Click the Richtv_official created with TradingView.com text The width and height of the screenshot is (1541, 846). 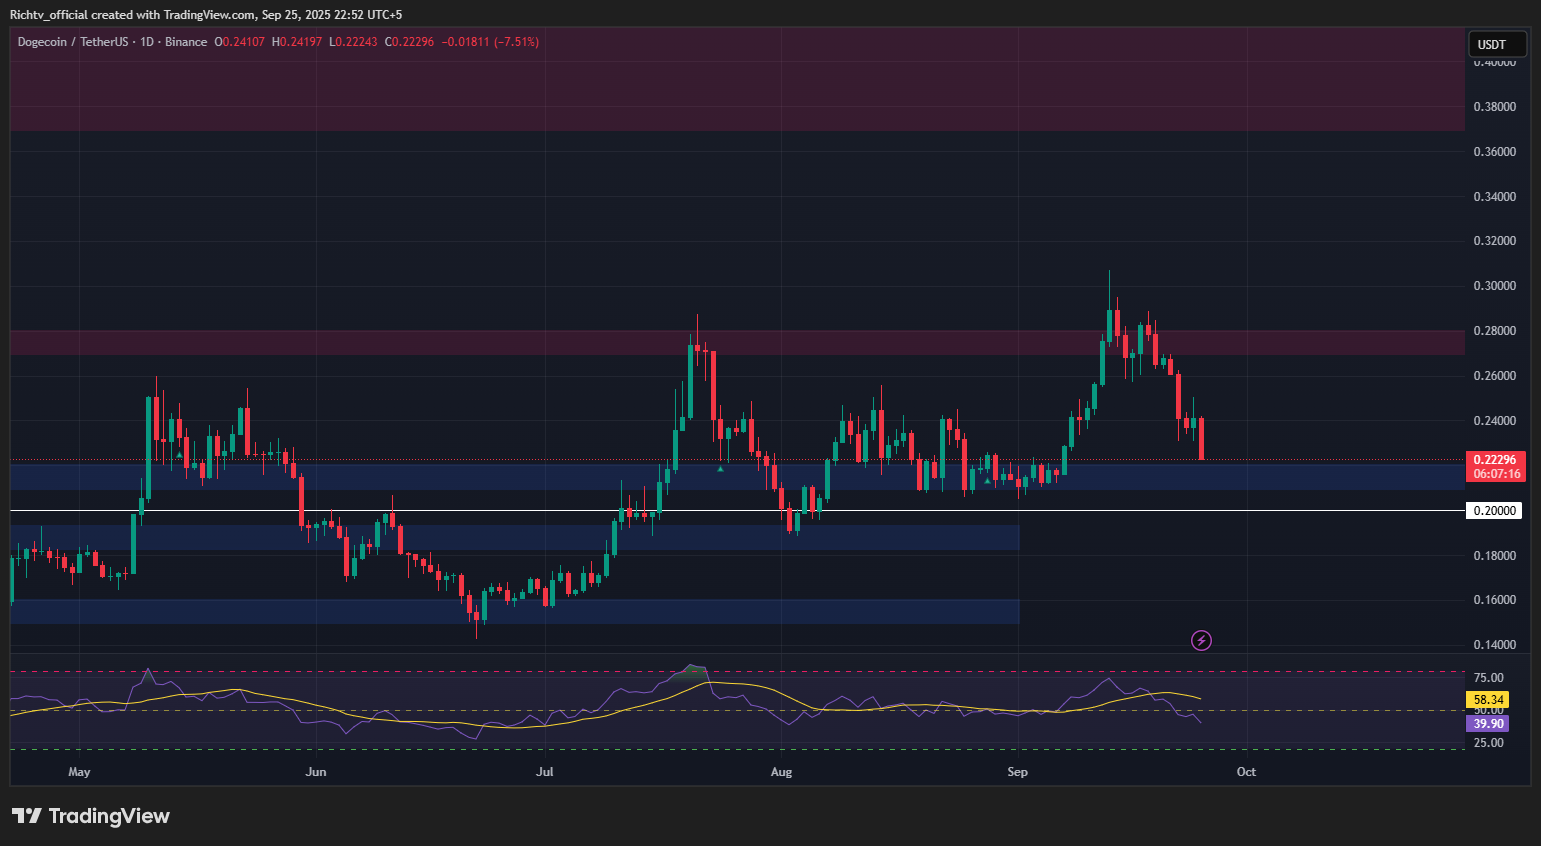tap(205, 15)
